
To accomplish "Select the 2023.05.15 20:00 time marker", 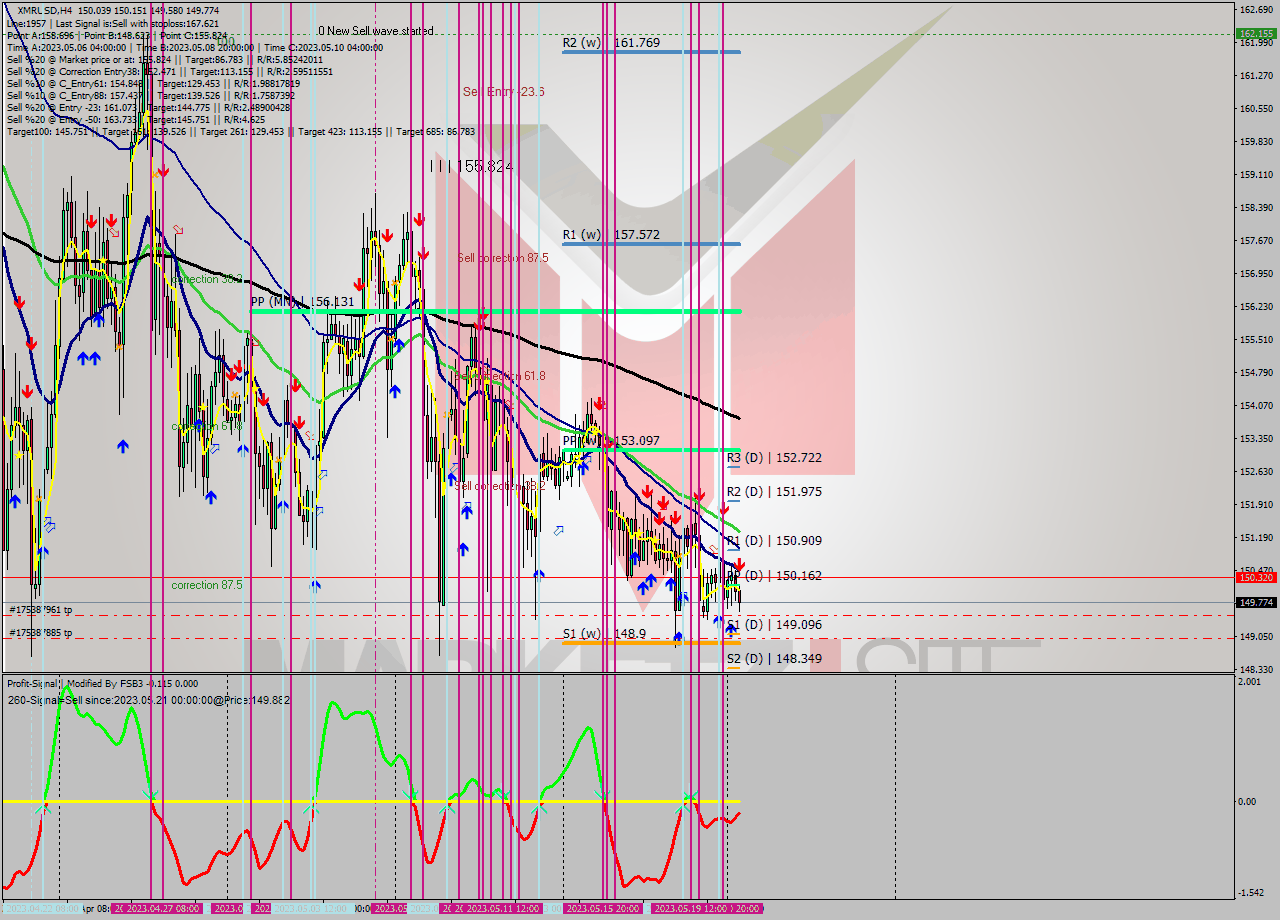I will (x=603, y=908).
